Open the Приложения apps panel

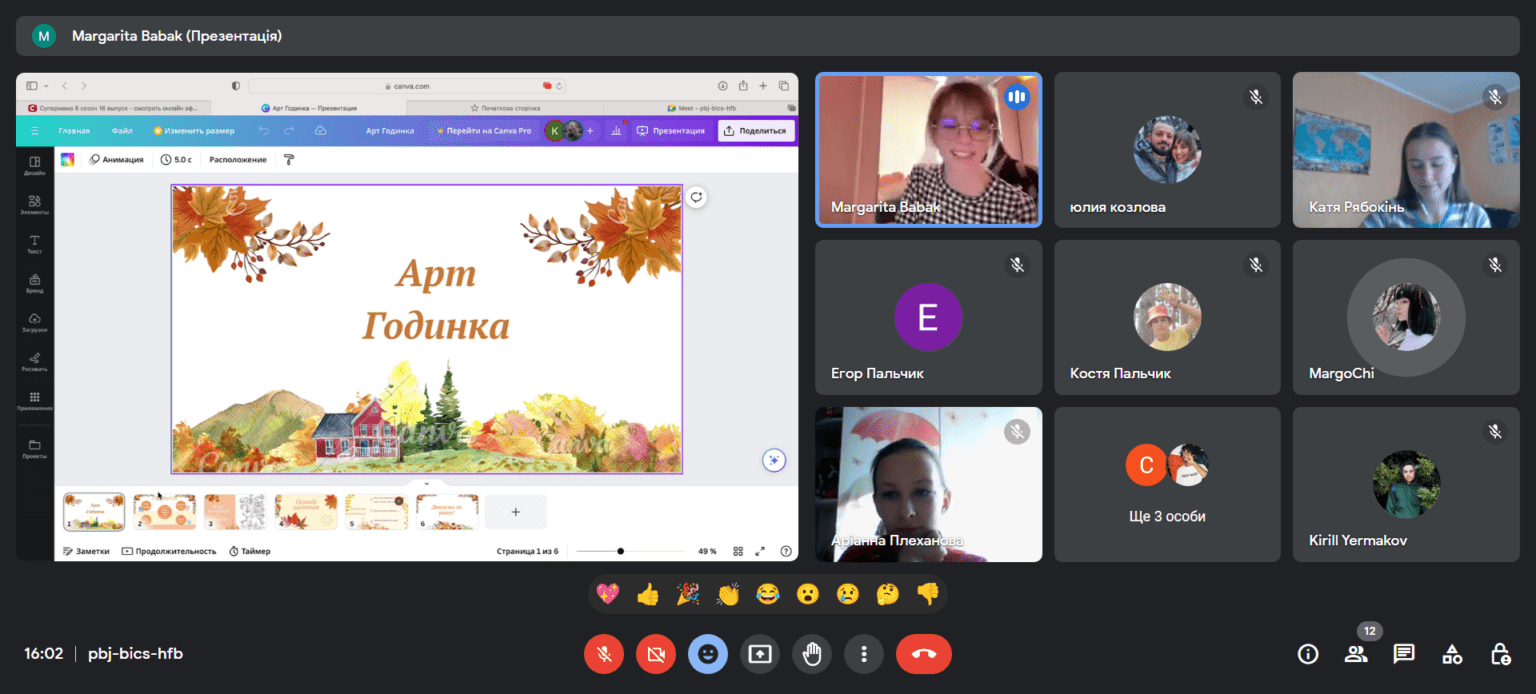[x=34, y=401]
